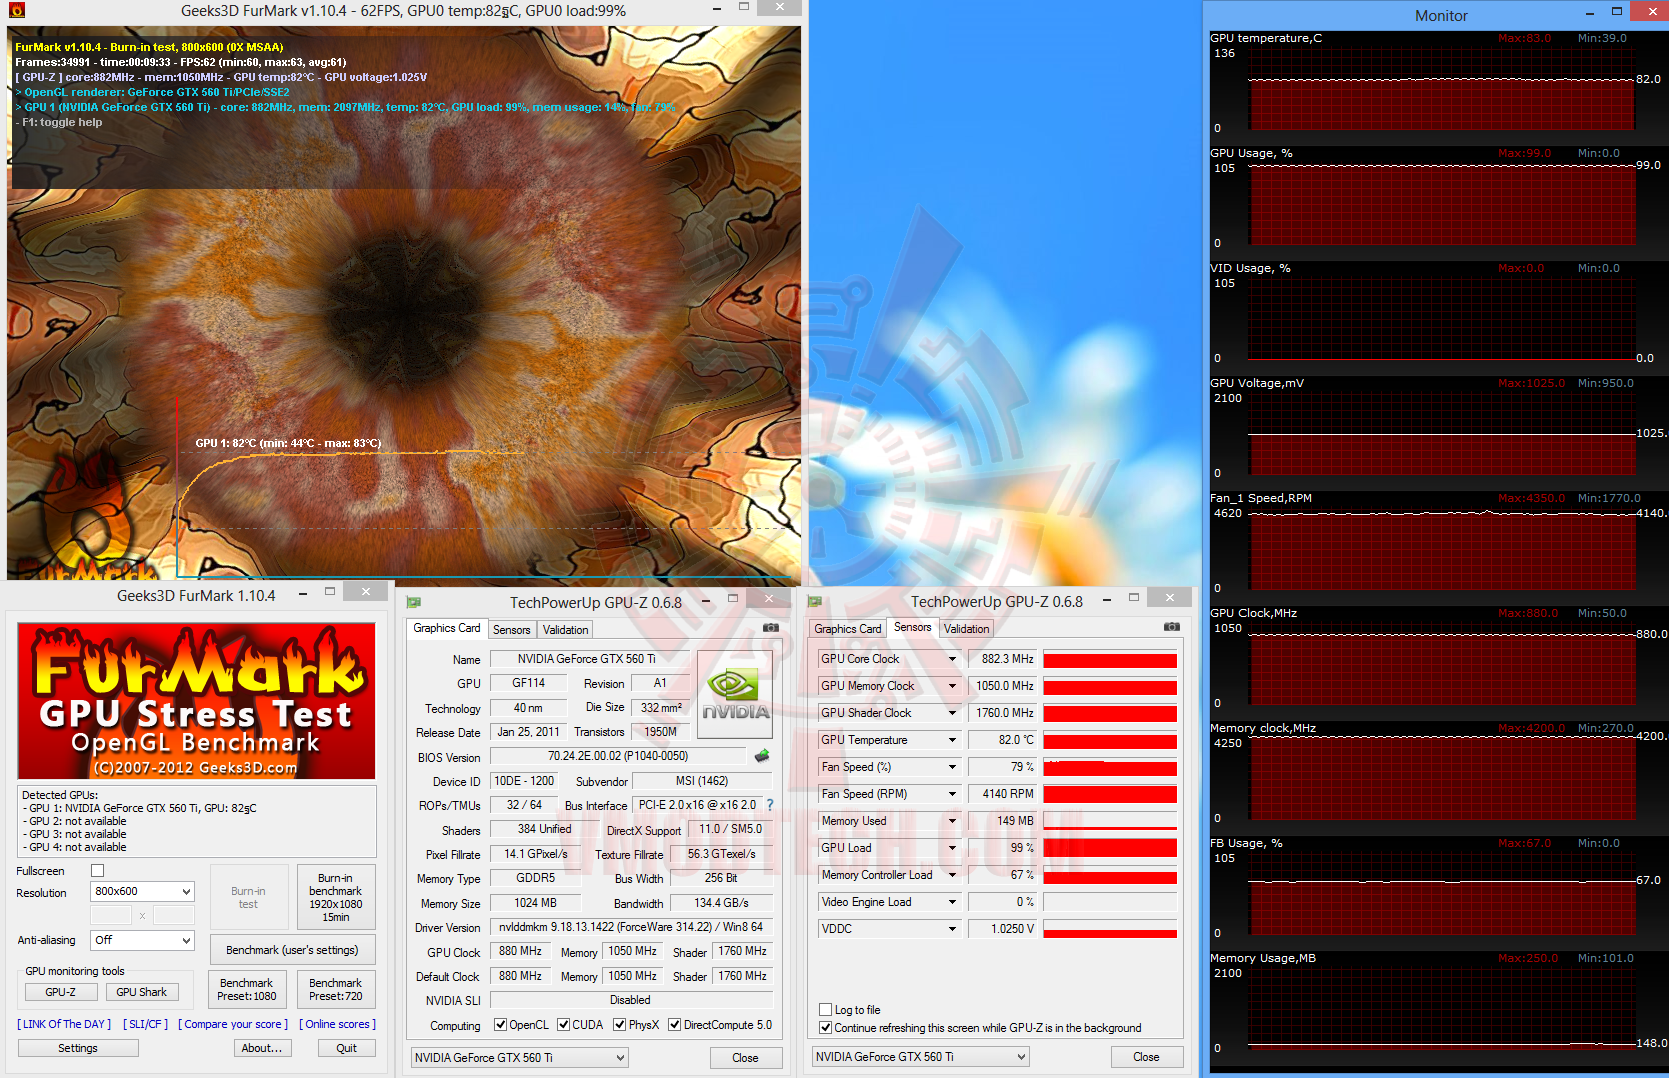Run Benchmark Preset:1080
The height and width of the screenshot is (1078, 1669).
coord(247,990)
